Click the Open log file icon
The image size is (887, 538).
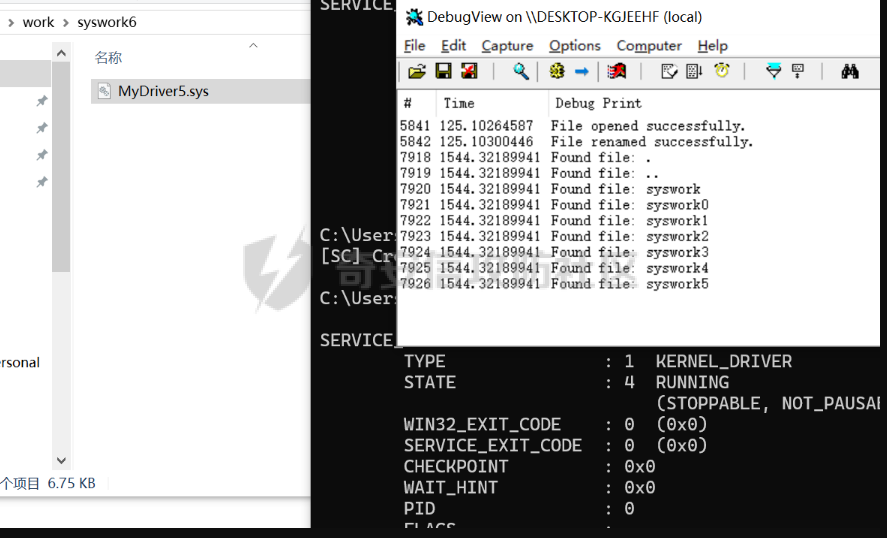click(x=417, y=71)
